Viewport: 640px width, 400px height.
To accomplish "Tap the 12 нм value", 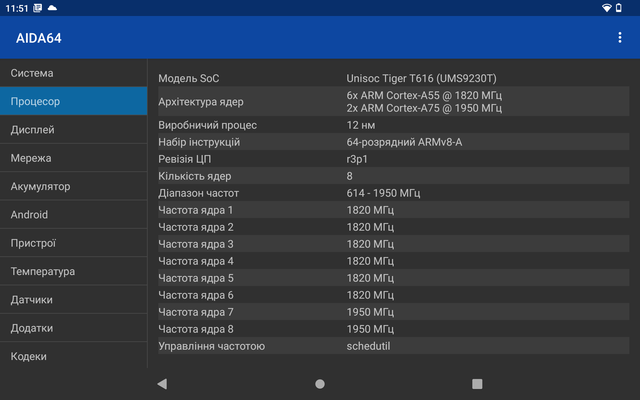I will 361,125.
